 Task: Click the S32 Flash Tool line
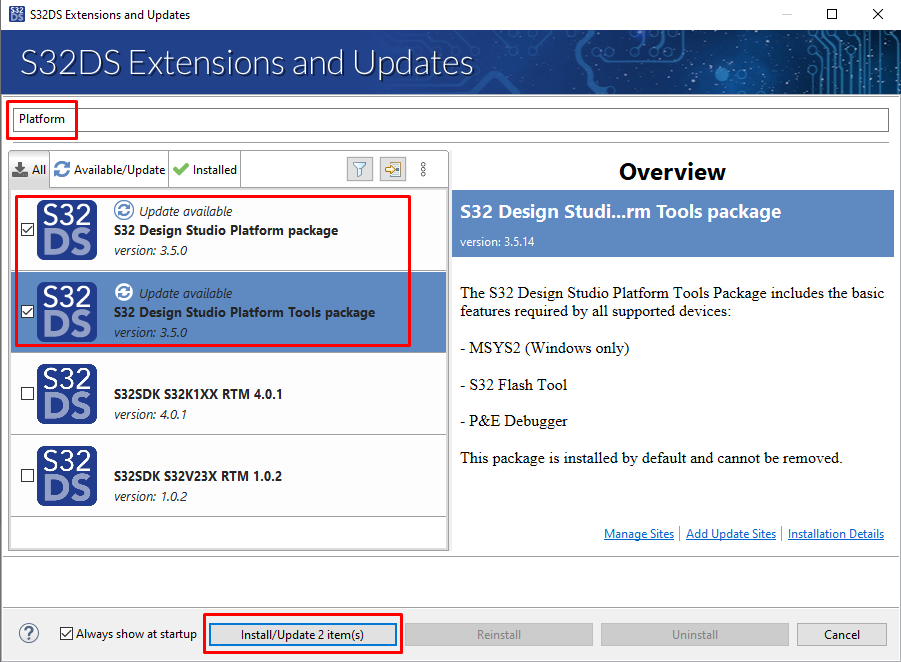click(514, 384)
